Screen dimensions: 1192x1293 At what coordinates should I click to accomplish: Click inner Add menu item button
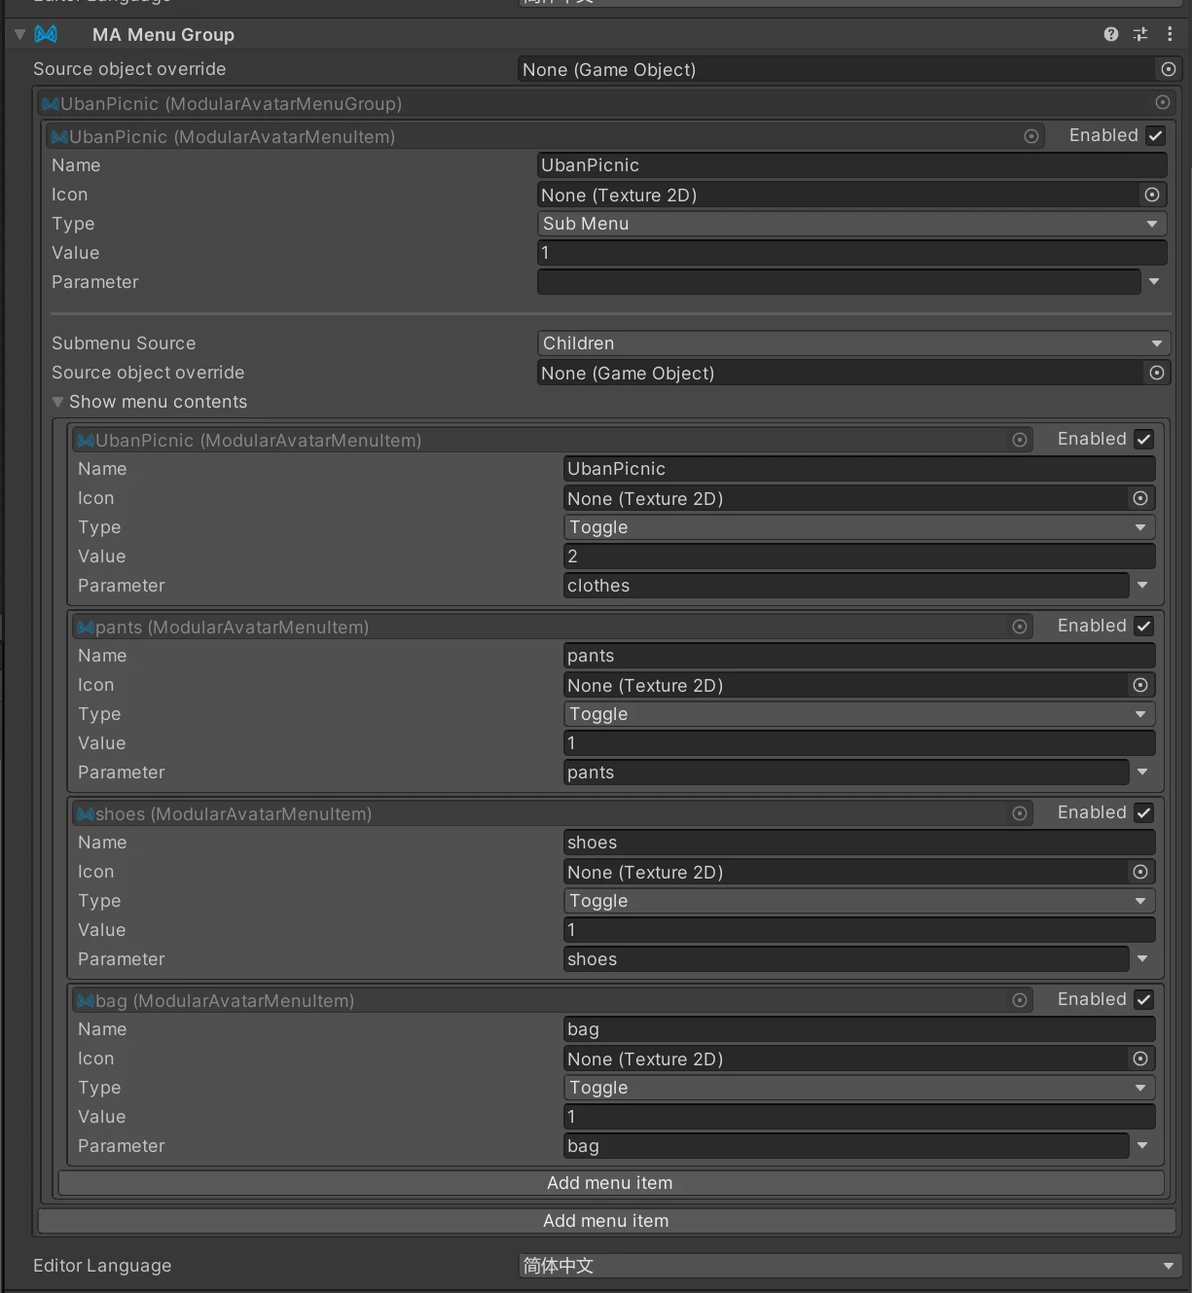[x=610, y=1183]
